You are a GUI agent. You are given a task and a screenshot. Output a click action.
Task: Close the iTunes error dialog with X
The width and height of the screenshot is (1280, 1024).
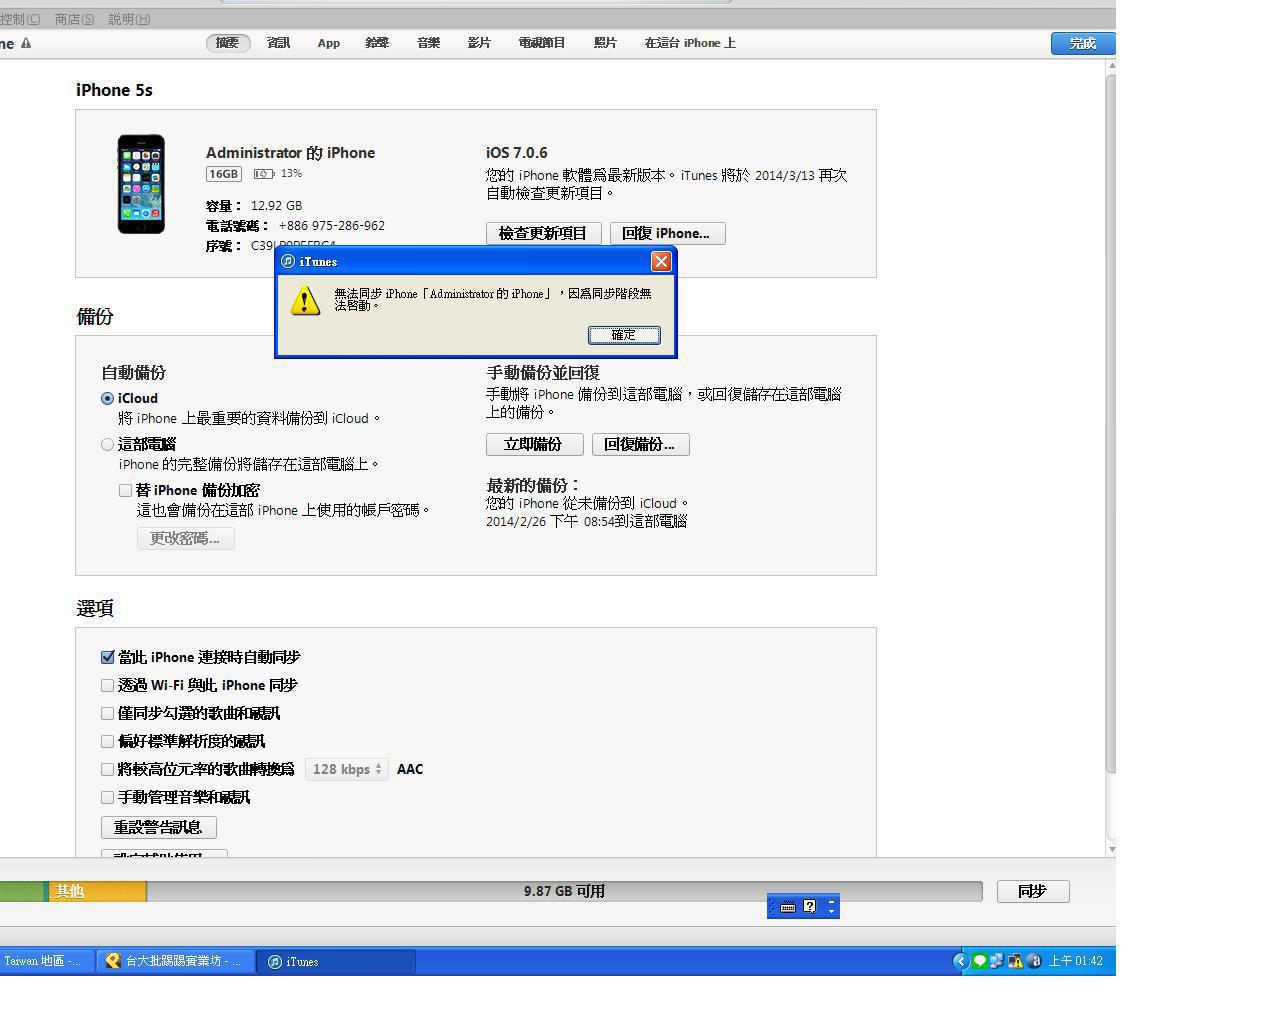(661, 261)
